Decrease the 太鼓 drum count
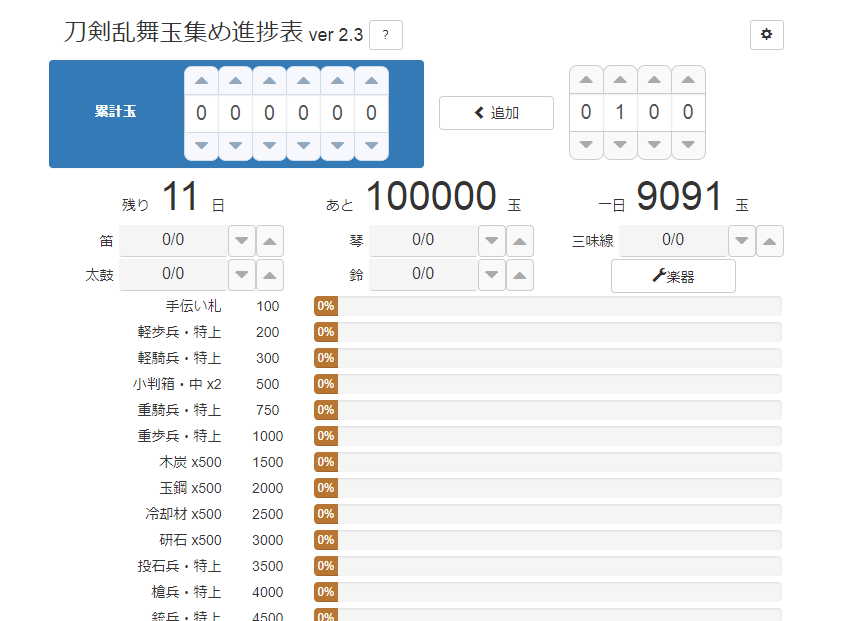This screenshot has width=851, height=621. pos(242,275)
